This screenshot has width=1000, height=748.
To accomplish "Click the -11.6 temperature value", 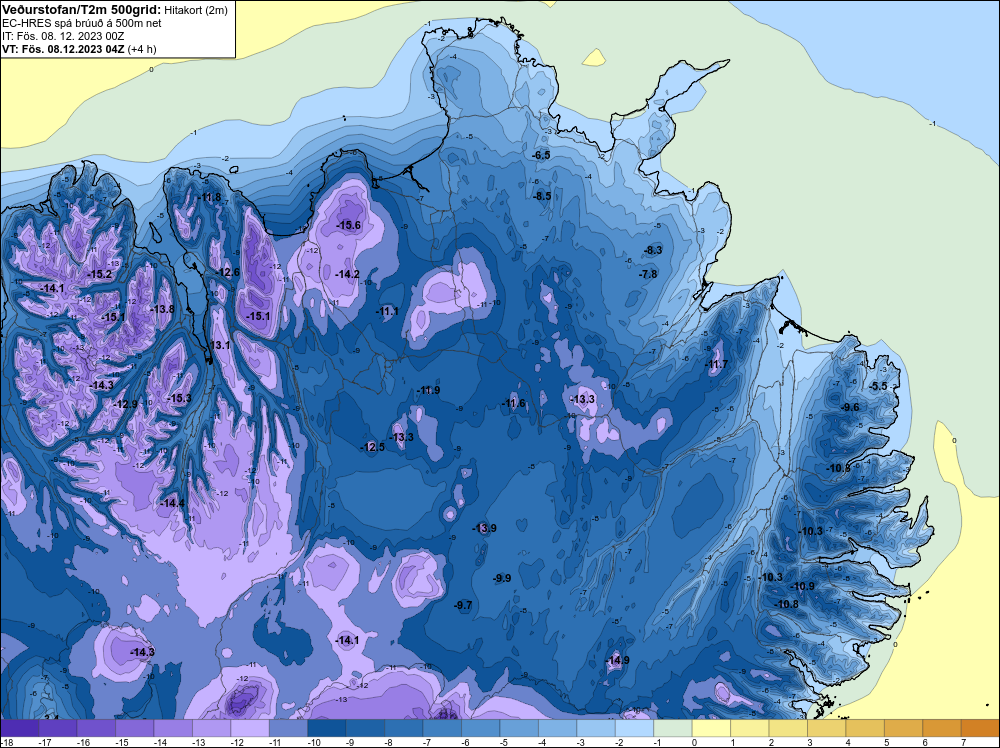I will [x=514, y=403].
